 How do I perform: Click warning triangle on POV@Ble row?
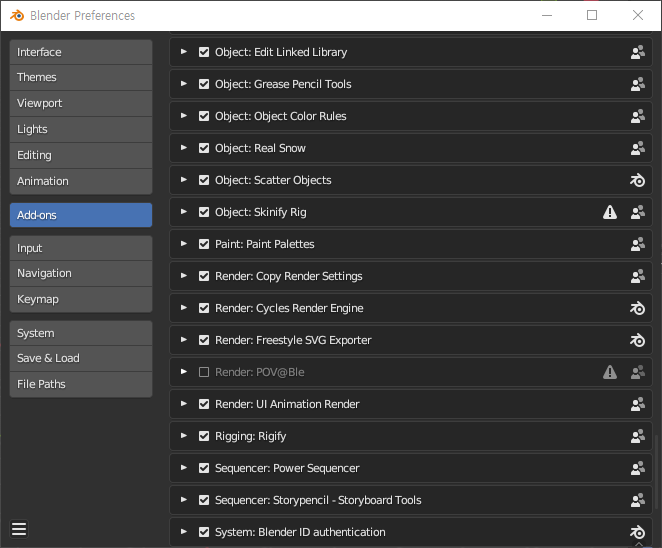pos(610,372)
